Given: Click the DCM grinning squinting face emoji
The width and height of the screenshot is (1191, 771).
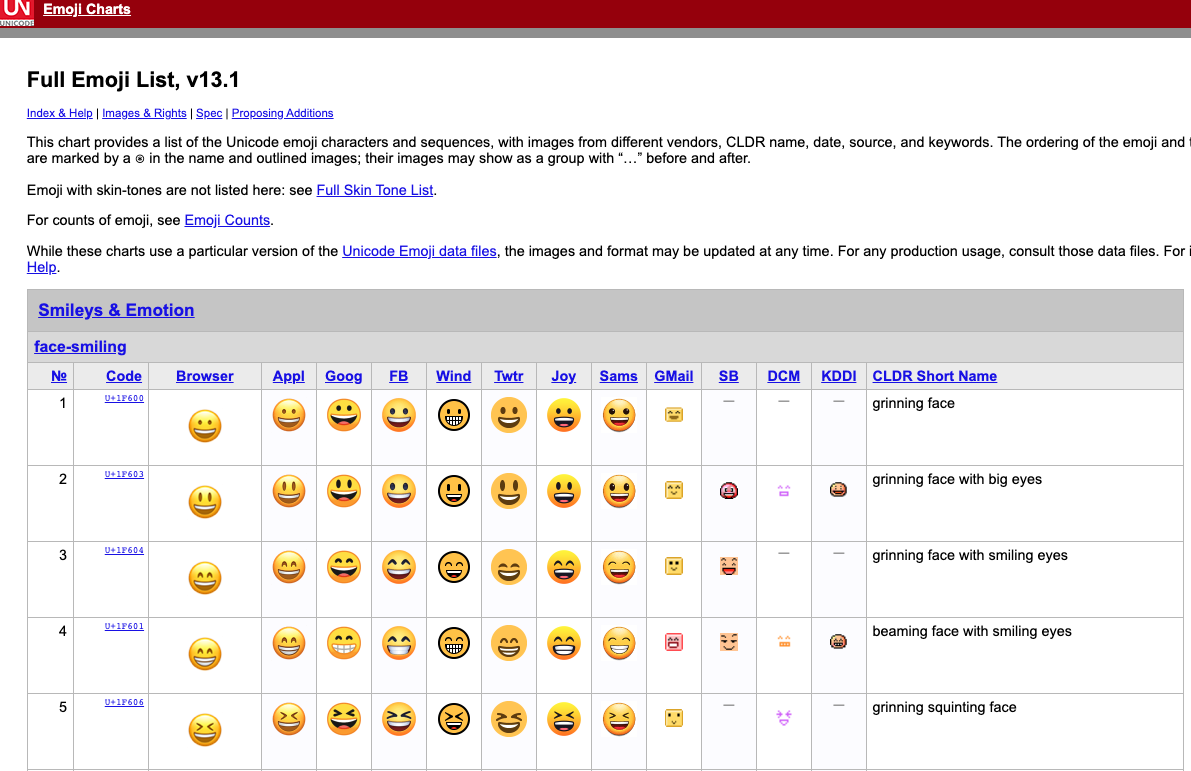Looking at the screenshot, I should click(783, 717).
